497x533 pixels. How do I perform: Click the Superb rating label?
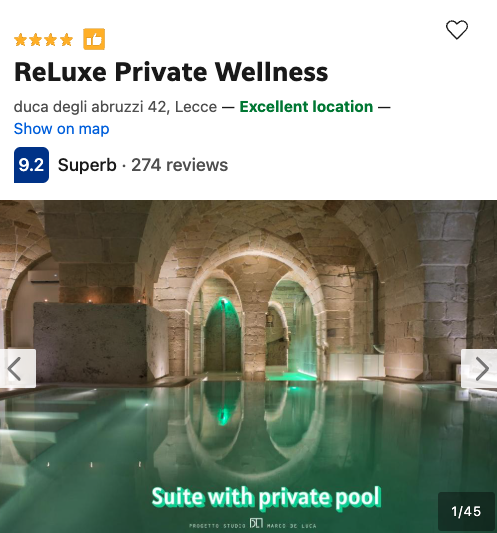pos(87,165)
